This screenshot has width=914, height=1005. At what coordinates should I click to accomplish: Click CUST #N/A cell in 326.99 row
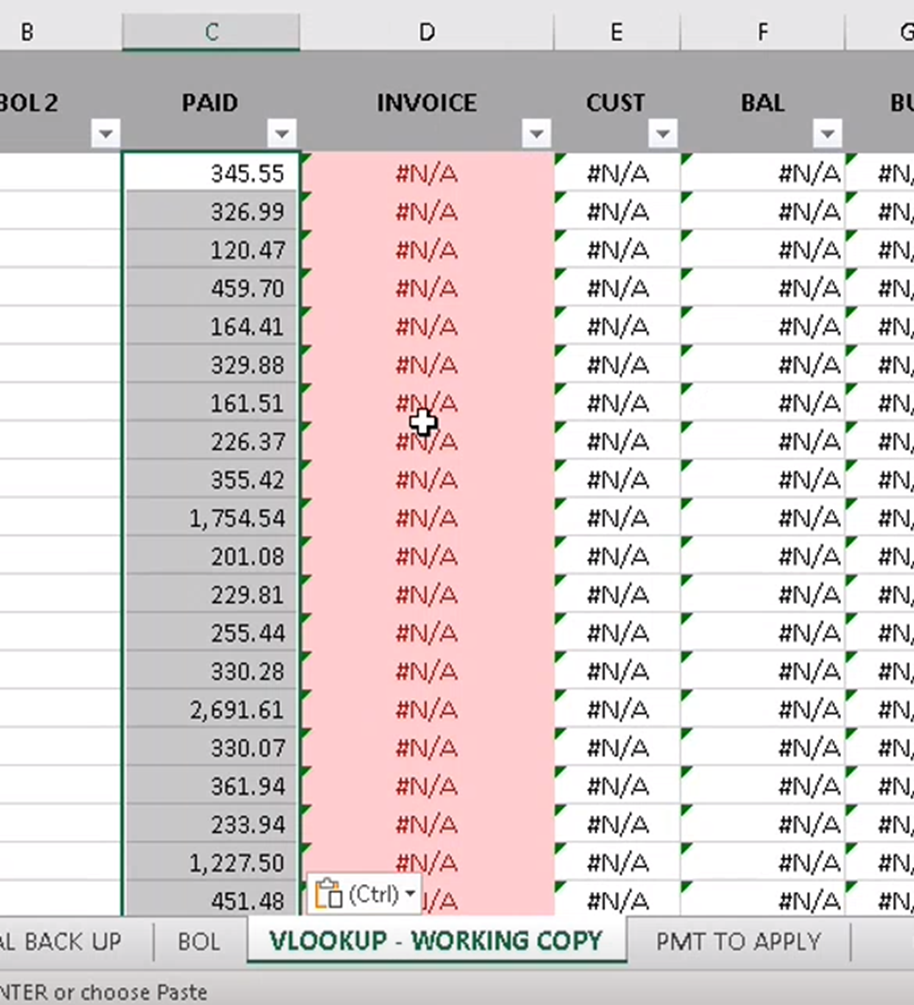coord(617,212)
